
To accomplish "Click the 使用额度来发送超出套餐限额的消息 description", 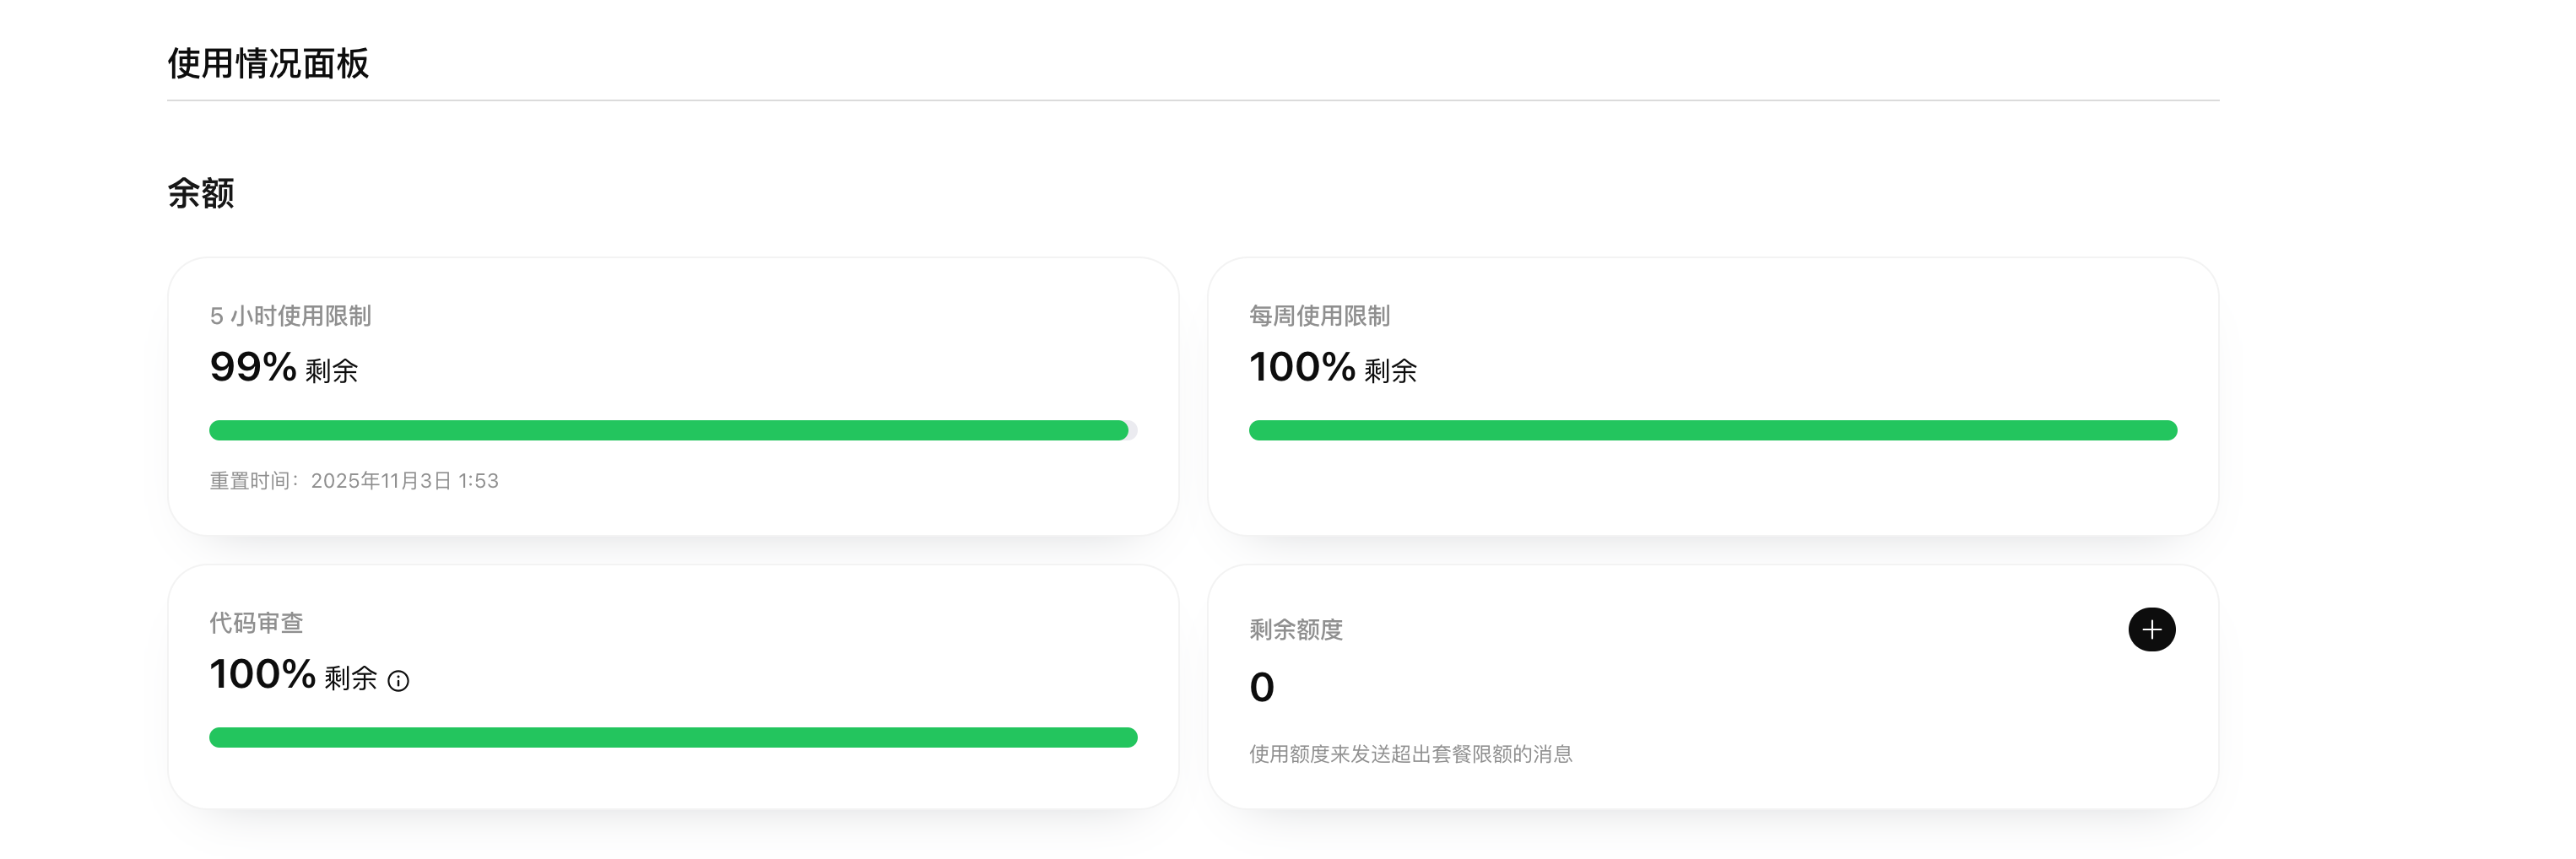I will [x=1410, y=754].
